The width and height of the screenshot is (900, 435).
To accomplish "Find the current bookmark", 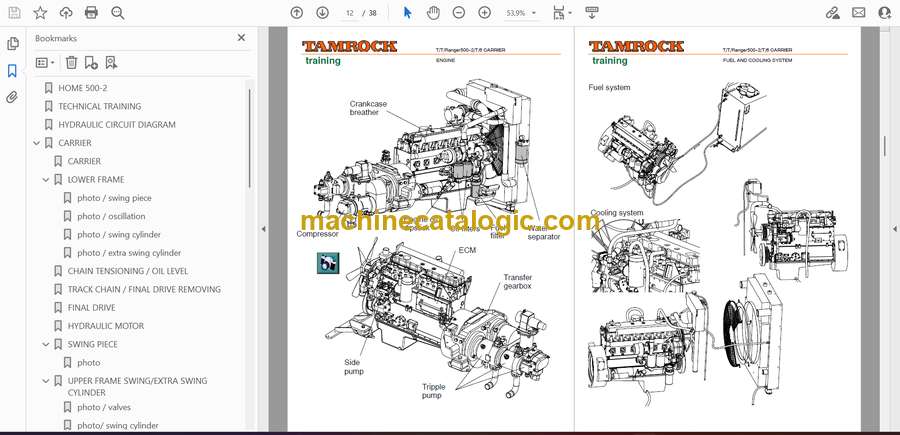I will pyautogui.click(x=111, y=63).
